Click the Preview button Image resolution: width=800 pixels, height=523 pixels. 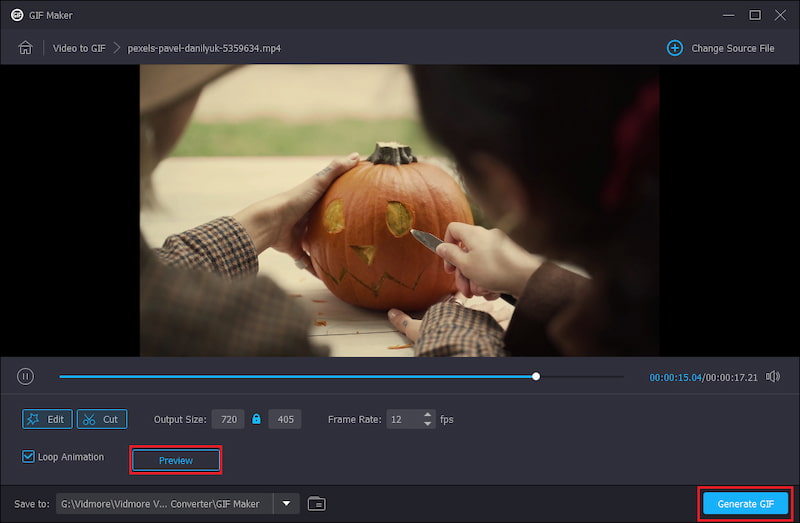point(175,460)
